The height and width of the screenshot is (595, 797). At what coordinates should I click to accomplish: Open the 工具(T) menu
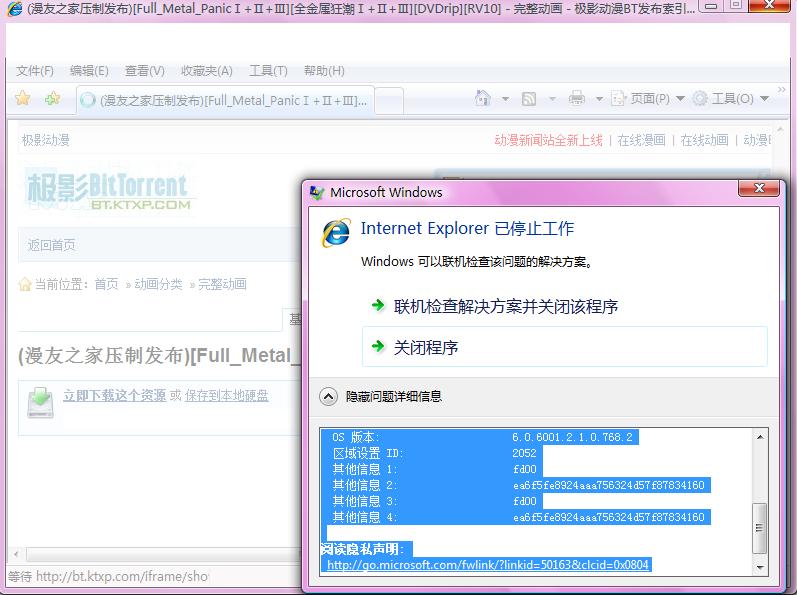(268, 71)
